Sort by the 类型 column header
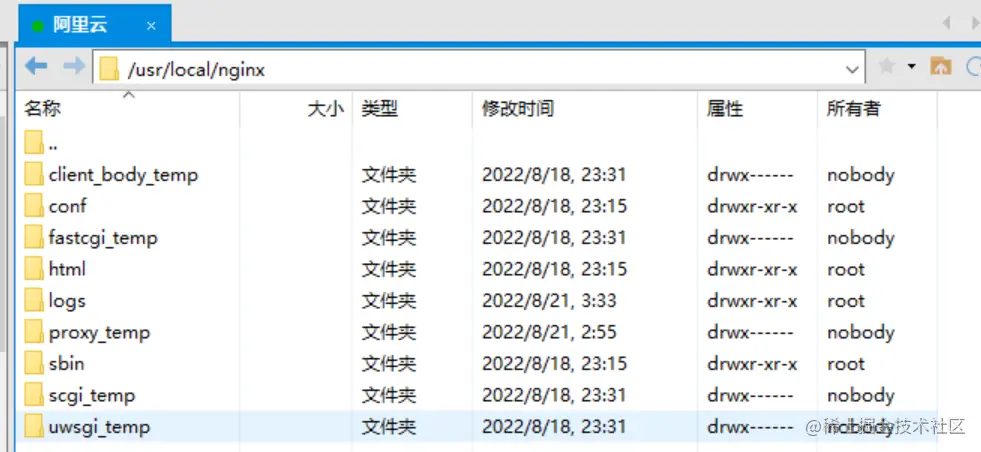981x452 pixels. [379, 109]
